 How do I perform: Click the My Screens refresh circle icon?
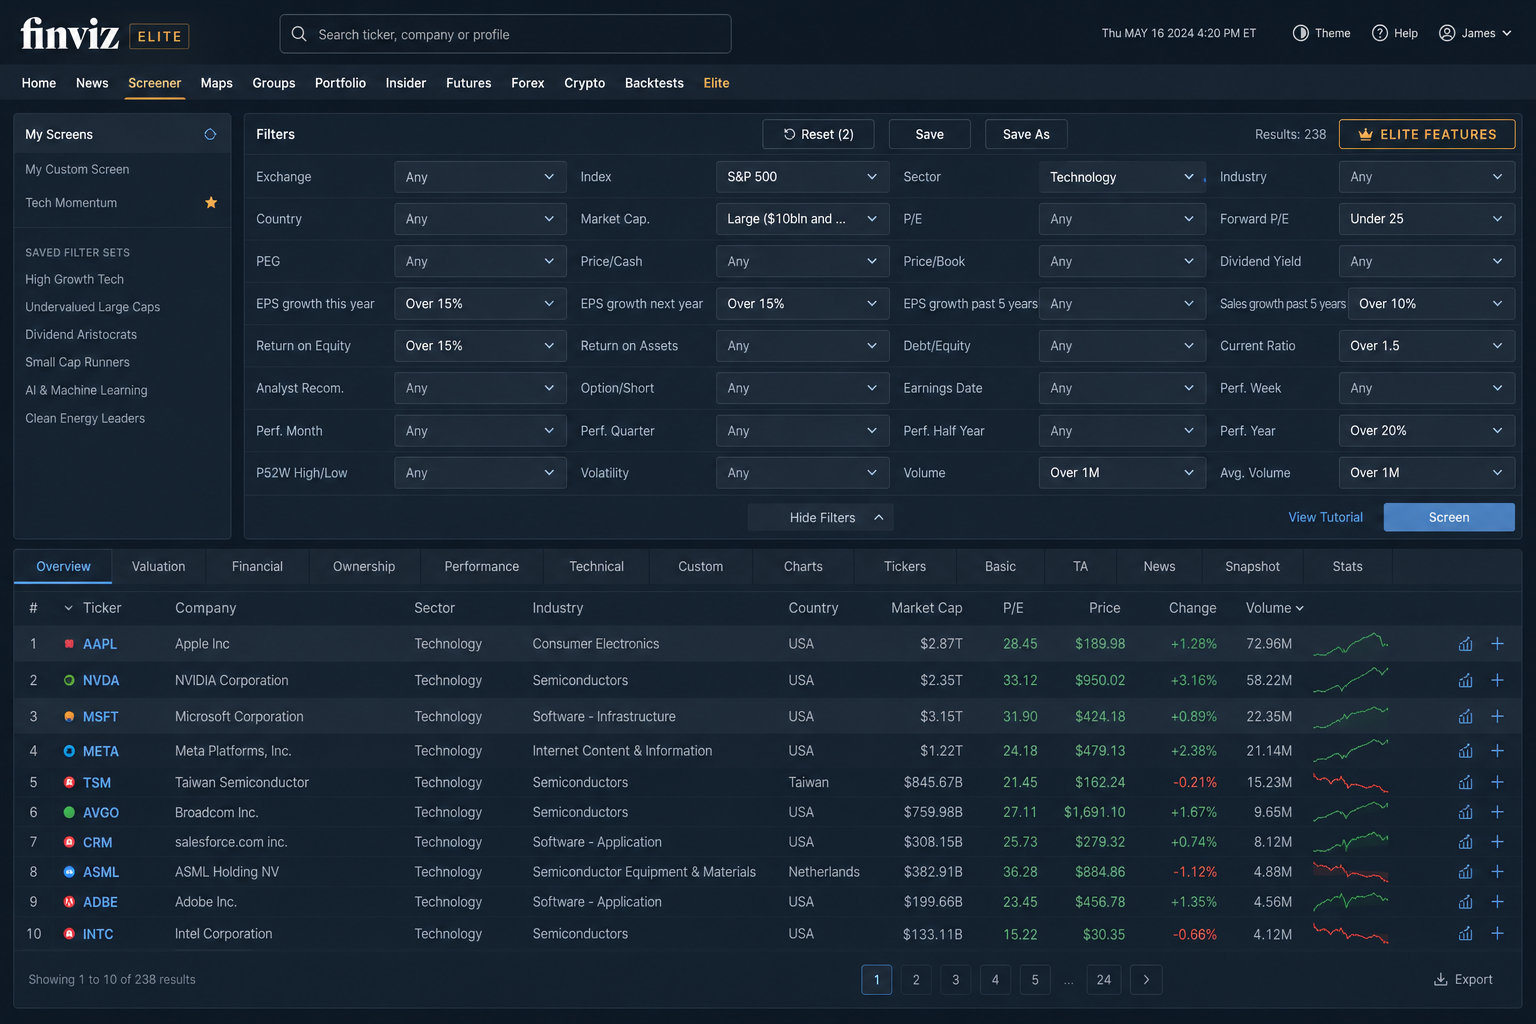point(210,134)
